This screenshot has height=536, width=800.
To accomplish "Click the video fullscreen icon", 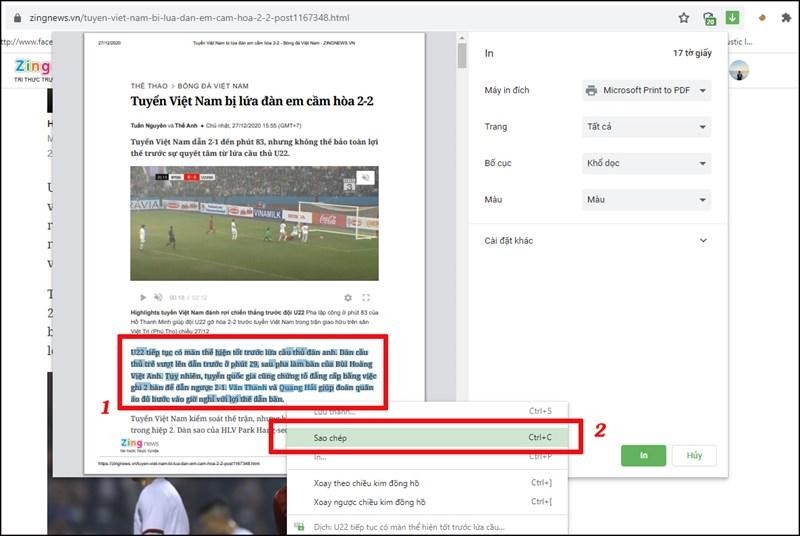I will click(x=366, y=297).
